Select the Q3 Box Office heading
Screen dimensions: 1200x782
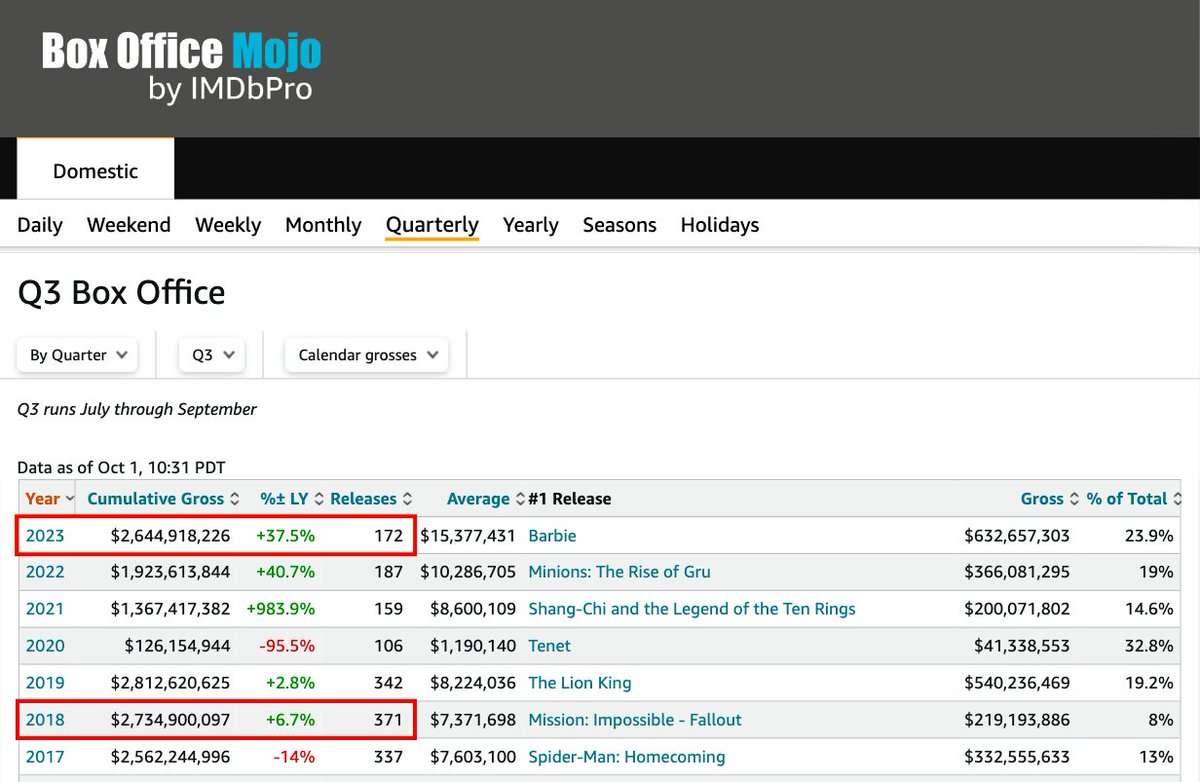121,293
